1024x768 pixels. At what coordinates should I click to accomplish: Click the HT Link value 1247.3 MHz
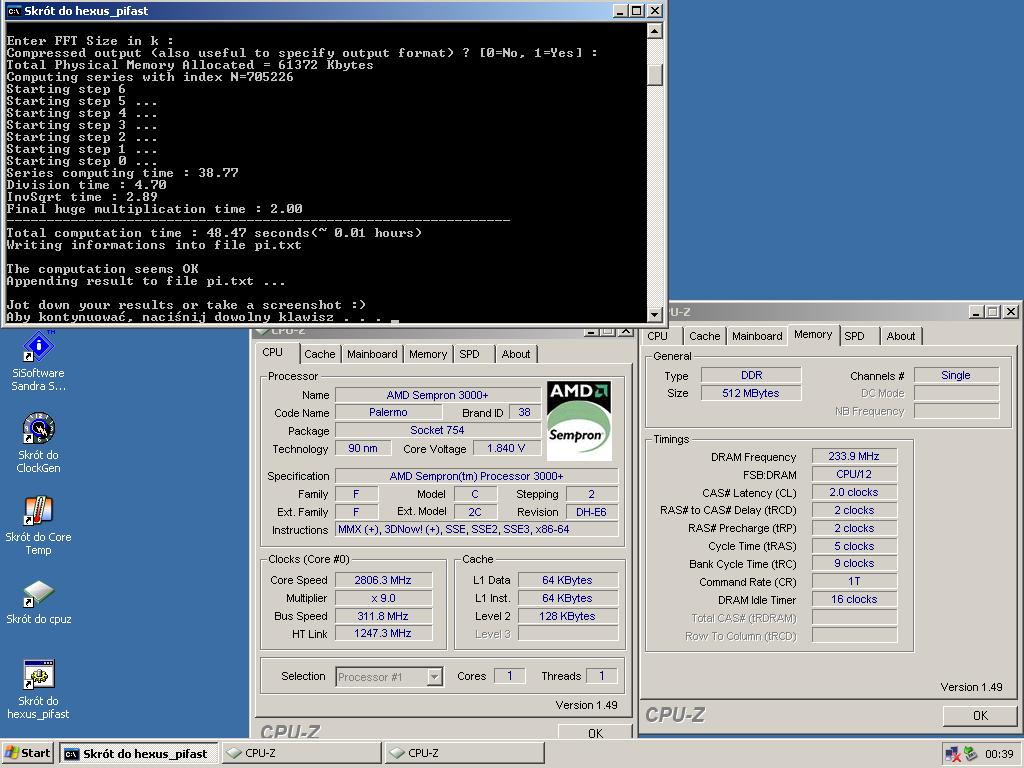(x=383, y=633)
